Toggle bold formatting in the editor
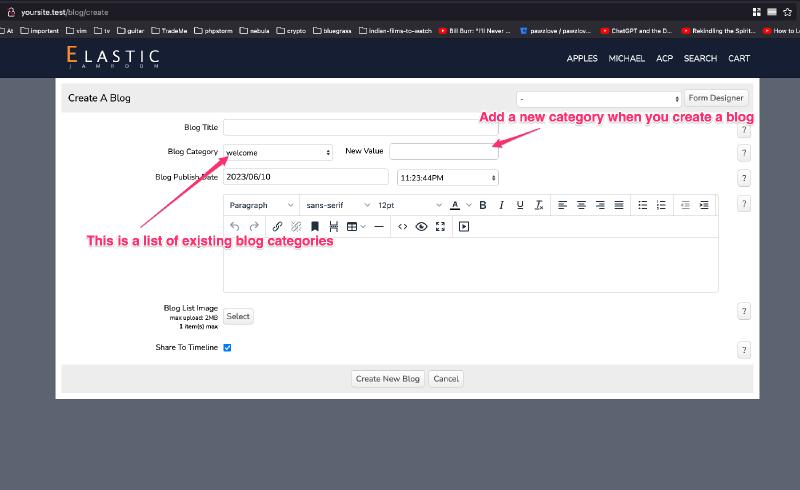800x490 pixels. (482, 205)
